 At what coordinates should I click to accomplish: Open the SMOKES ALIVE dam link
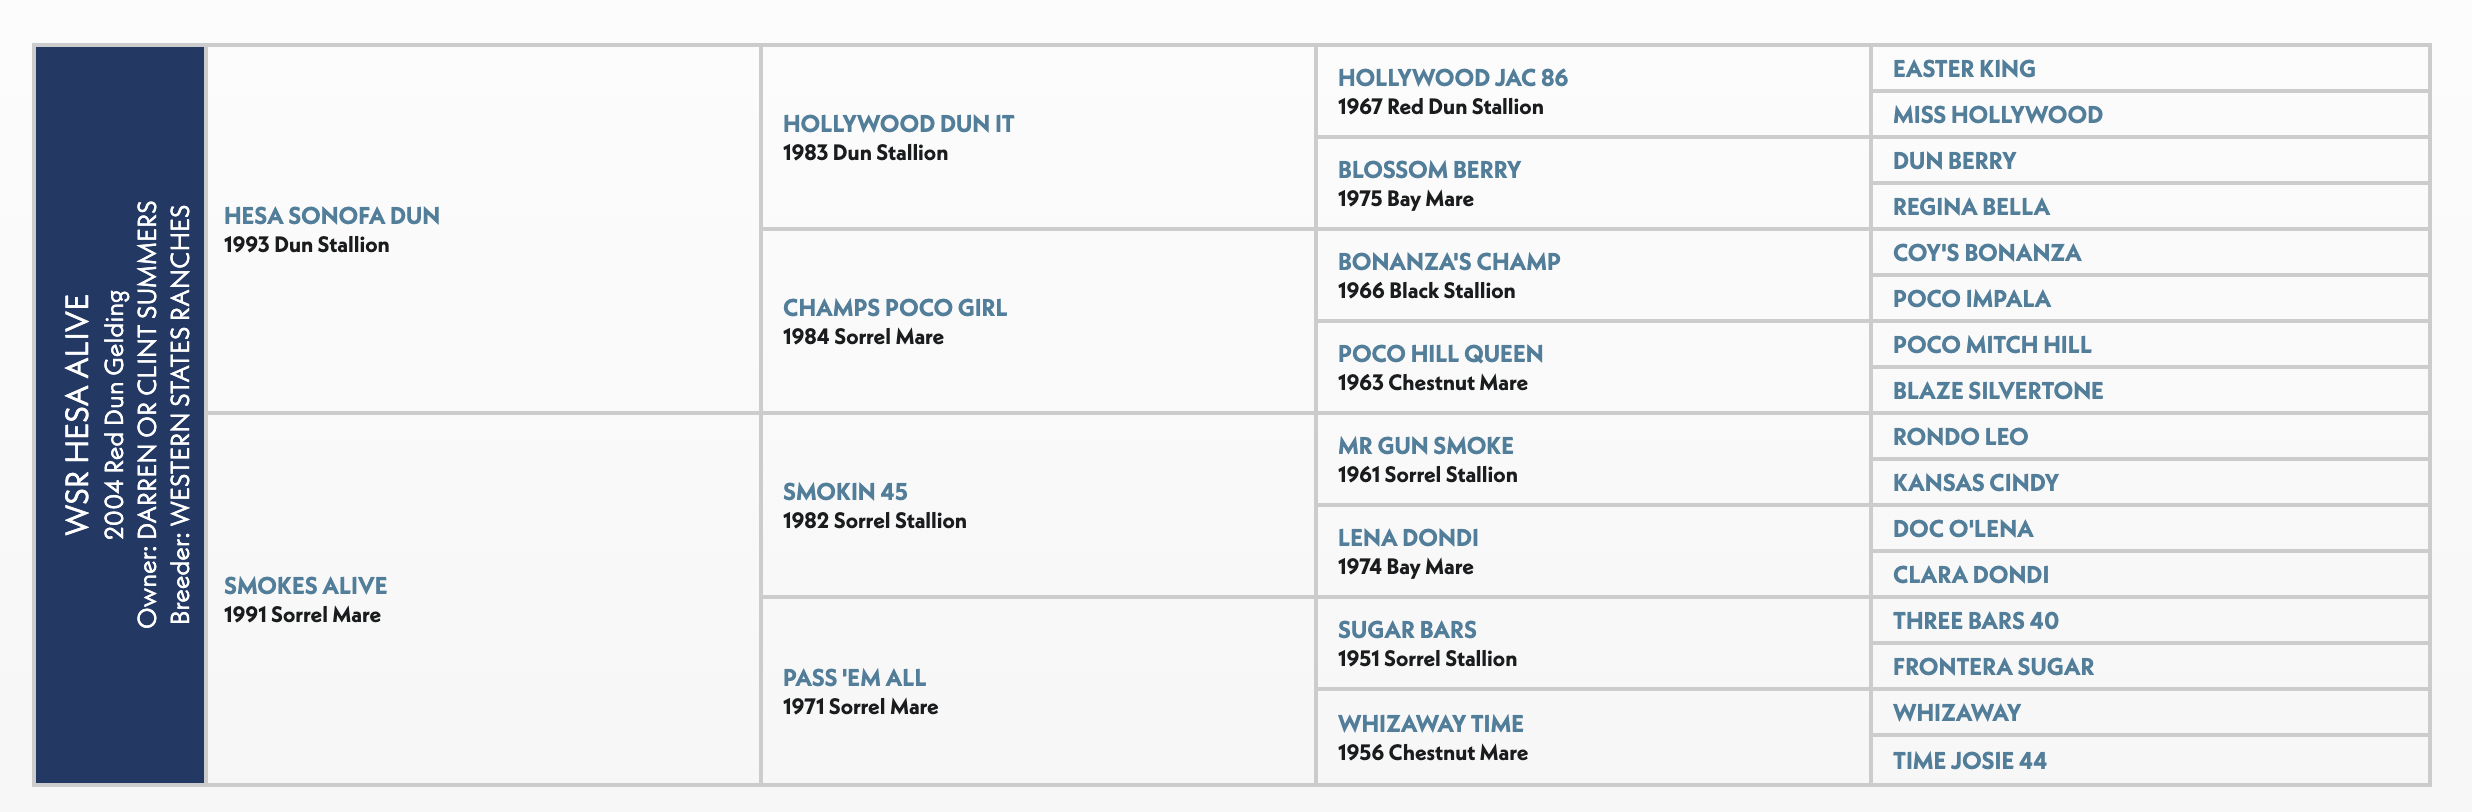tap(305, 585)
